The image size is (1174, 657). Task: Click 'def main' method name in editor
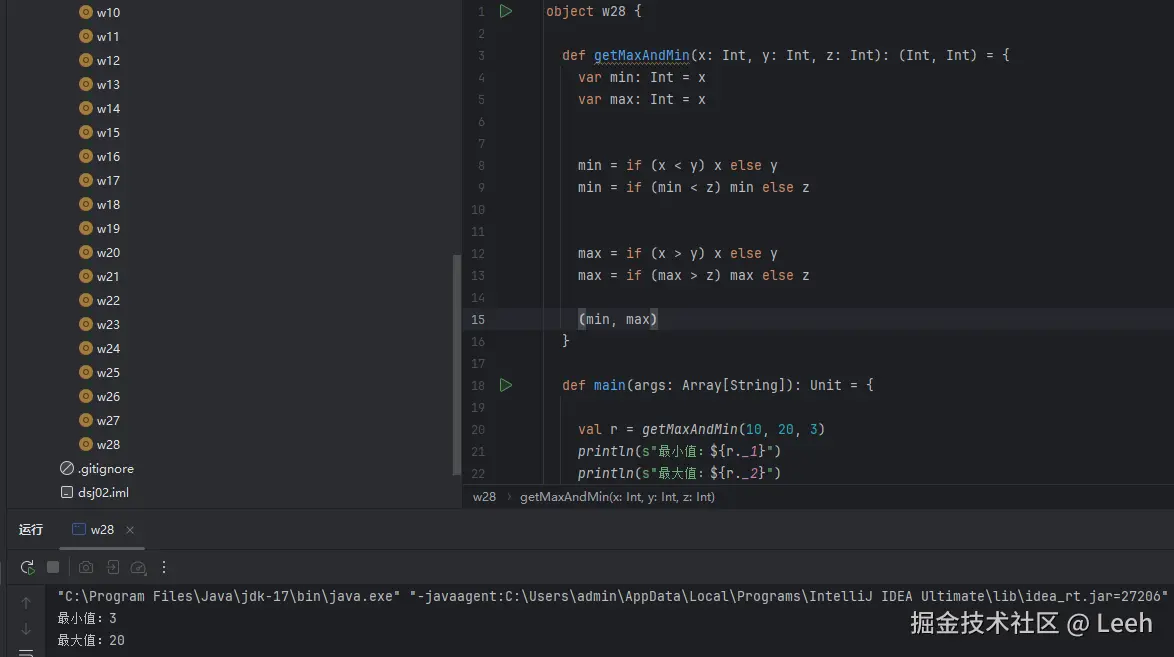609,385
